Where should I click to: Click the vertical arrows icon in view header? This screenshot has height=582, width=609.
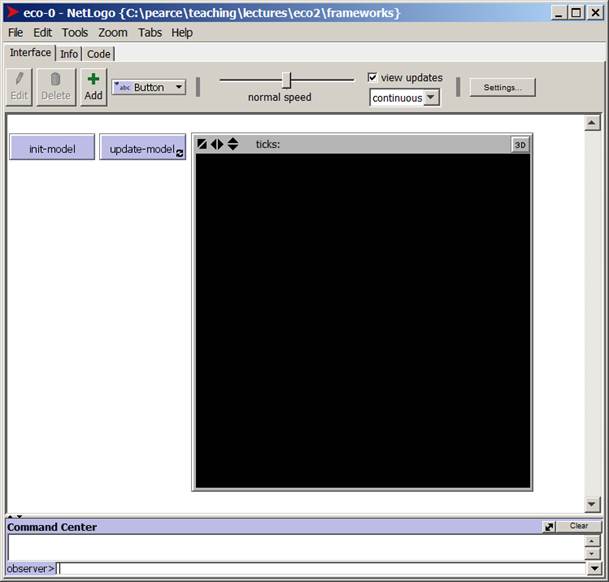click(233, 144)
